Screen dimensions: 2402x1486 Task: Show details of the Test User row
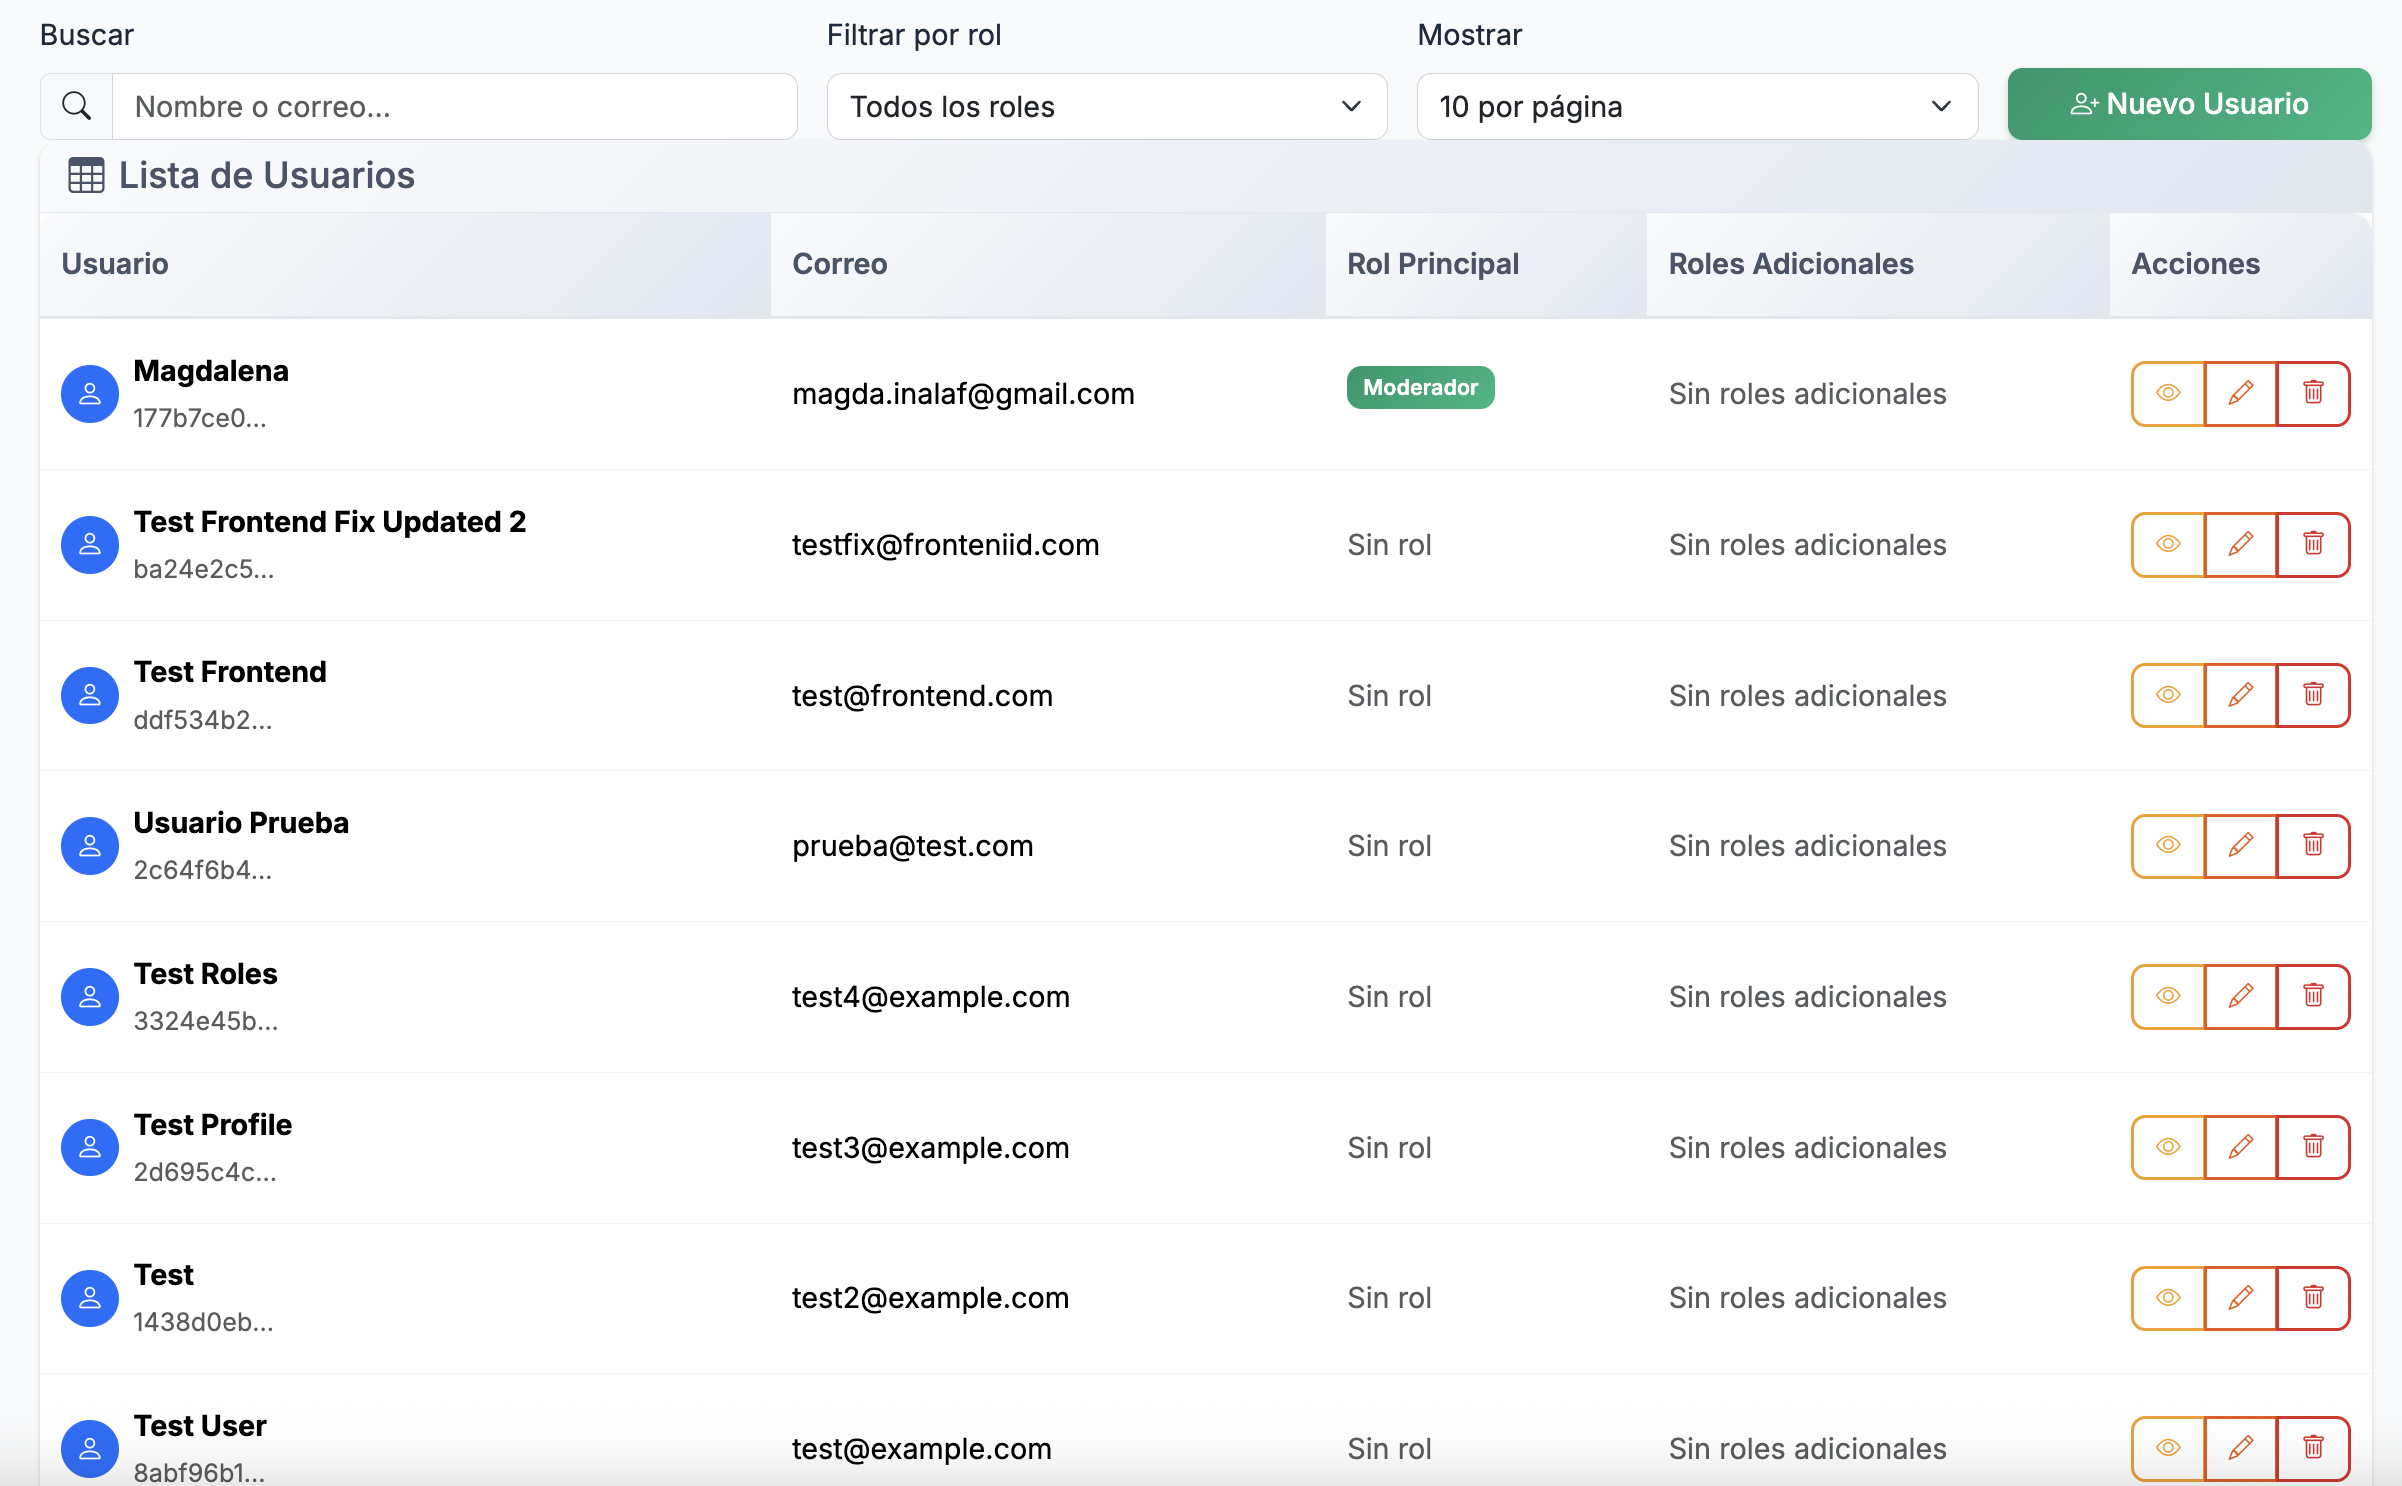click(x=2168, y=1448)
